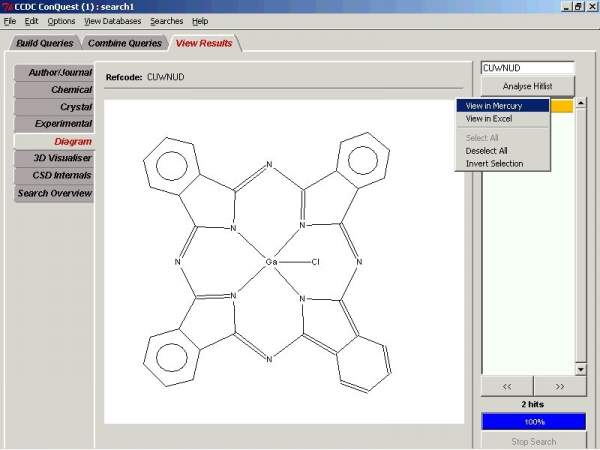This screenshot has height=450, width=600.
Task: Open the View Databases menu
Action: 112,21
